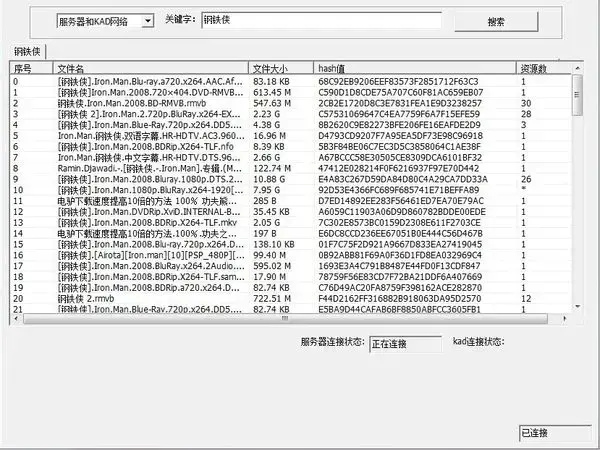600x450 pixels.
Task: Select Ramin.Djawadi soundtrack album row
Action: click(x=150, y=168)
